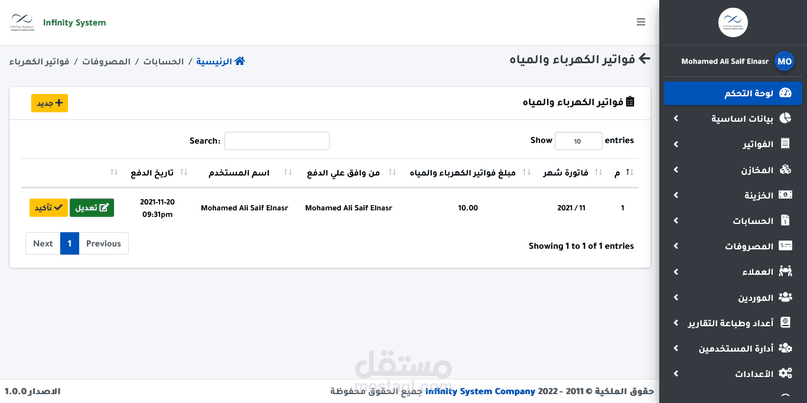Viewport: 807px width, 403px height.
Task: Click the Search input field
Action: (x=276, y=141)
